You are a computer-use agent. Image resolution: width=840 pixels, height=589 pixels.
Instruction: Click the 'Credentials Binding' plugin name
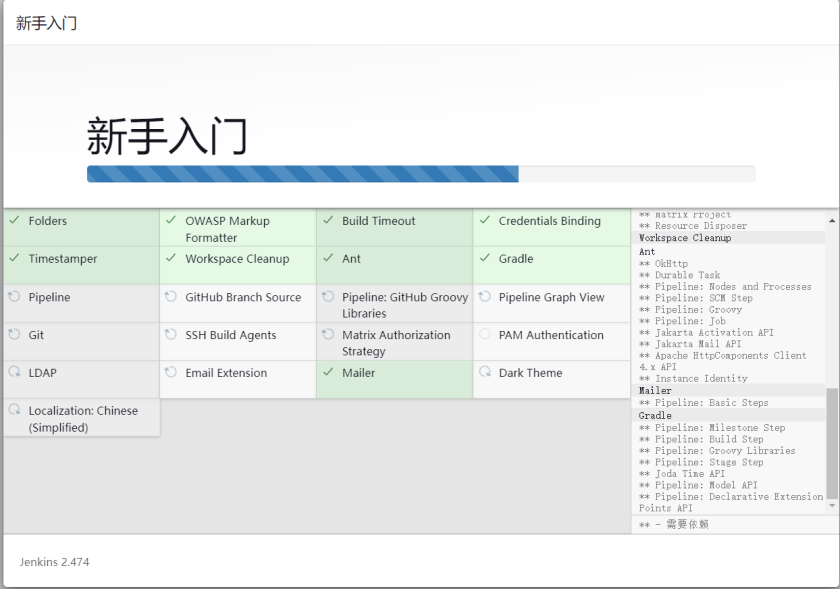(550, 221)
